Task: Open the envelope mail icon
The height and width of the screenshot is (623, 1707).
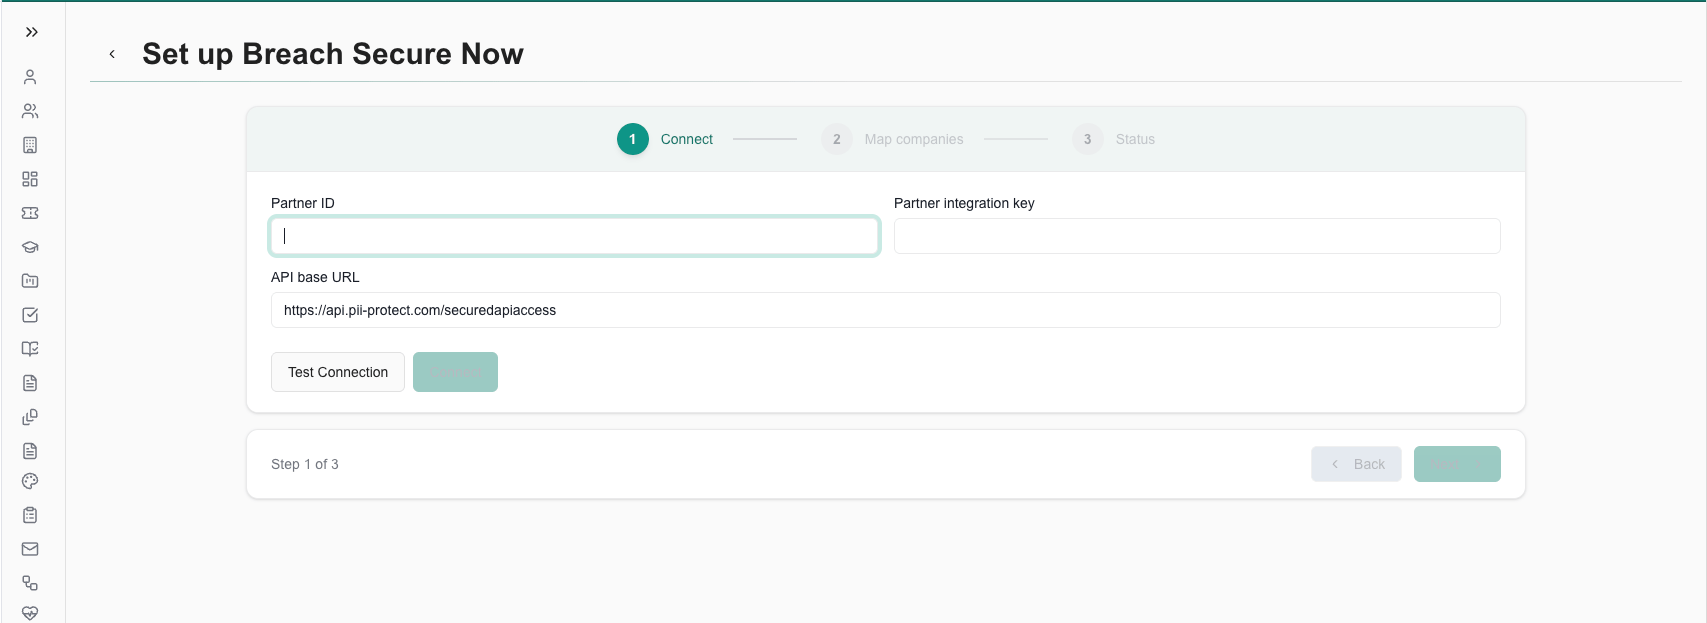Action: (x=30, y=549)
